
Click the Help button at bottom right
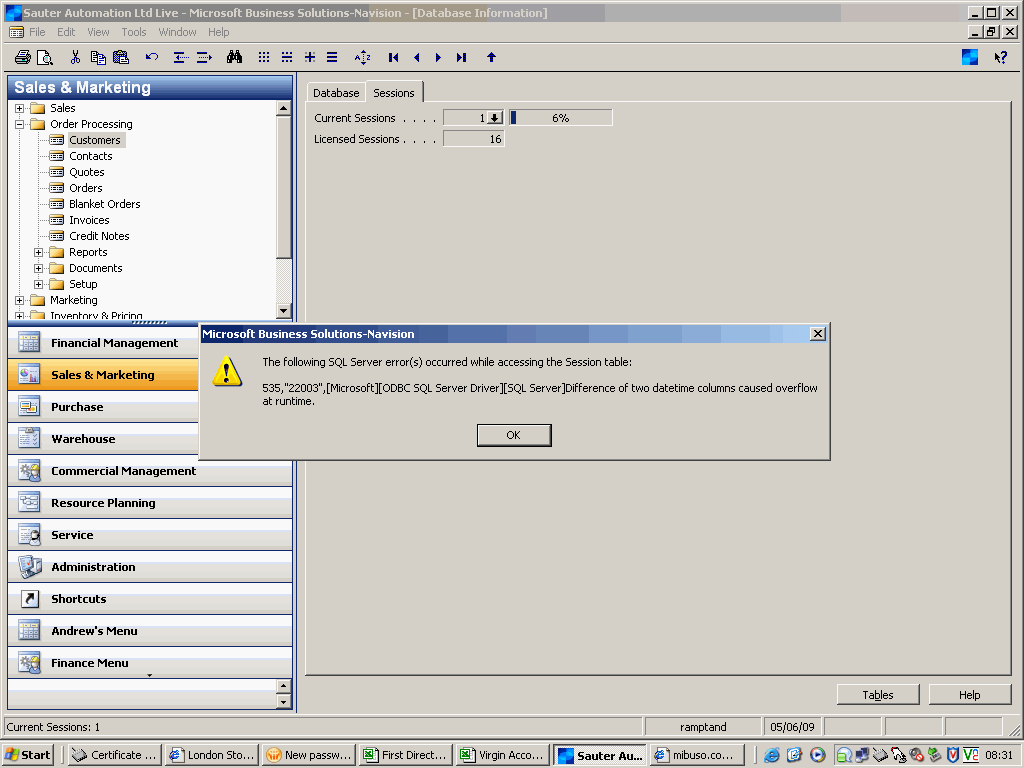(970, 695)
